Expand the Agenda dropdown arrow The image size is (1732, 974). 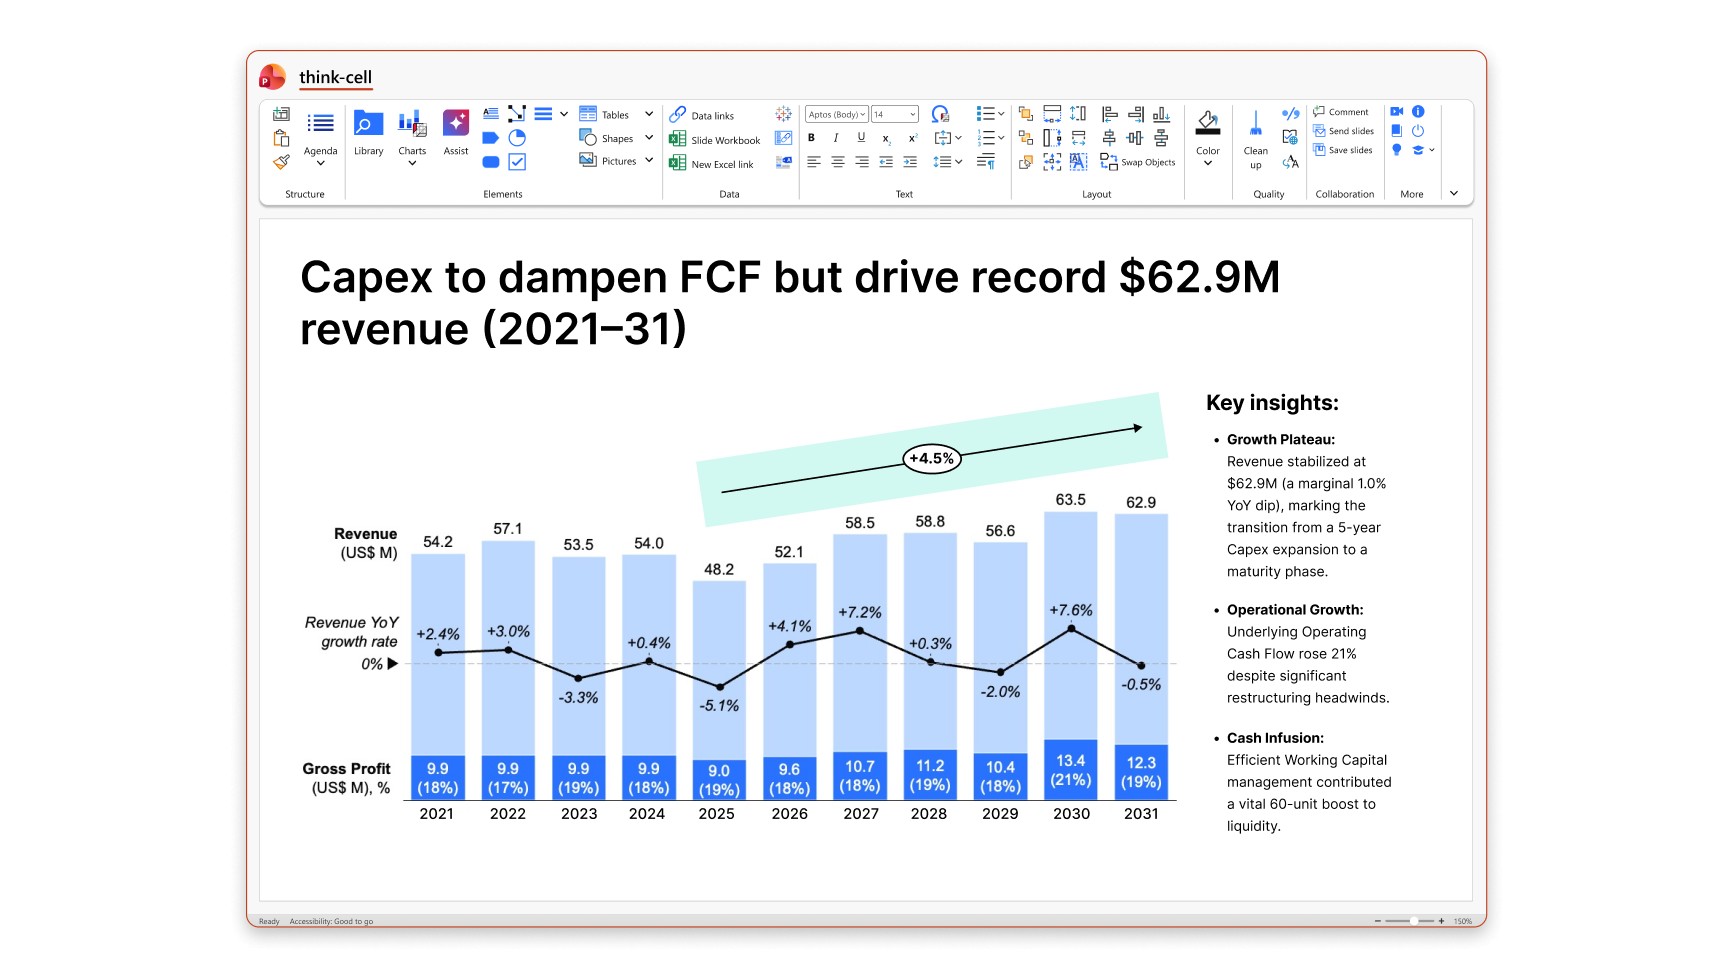pyautogui.click(x=320, y=163)
